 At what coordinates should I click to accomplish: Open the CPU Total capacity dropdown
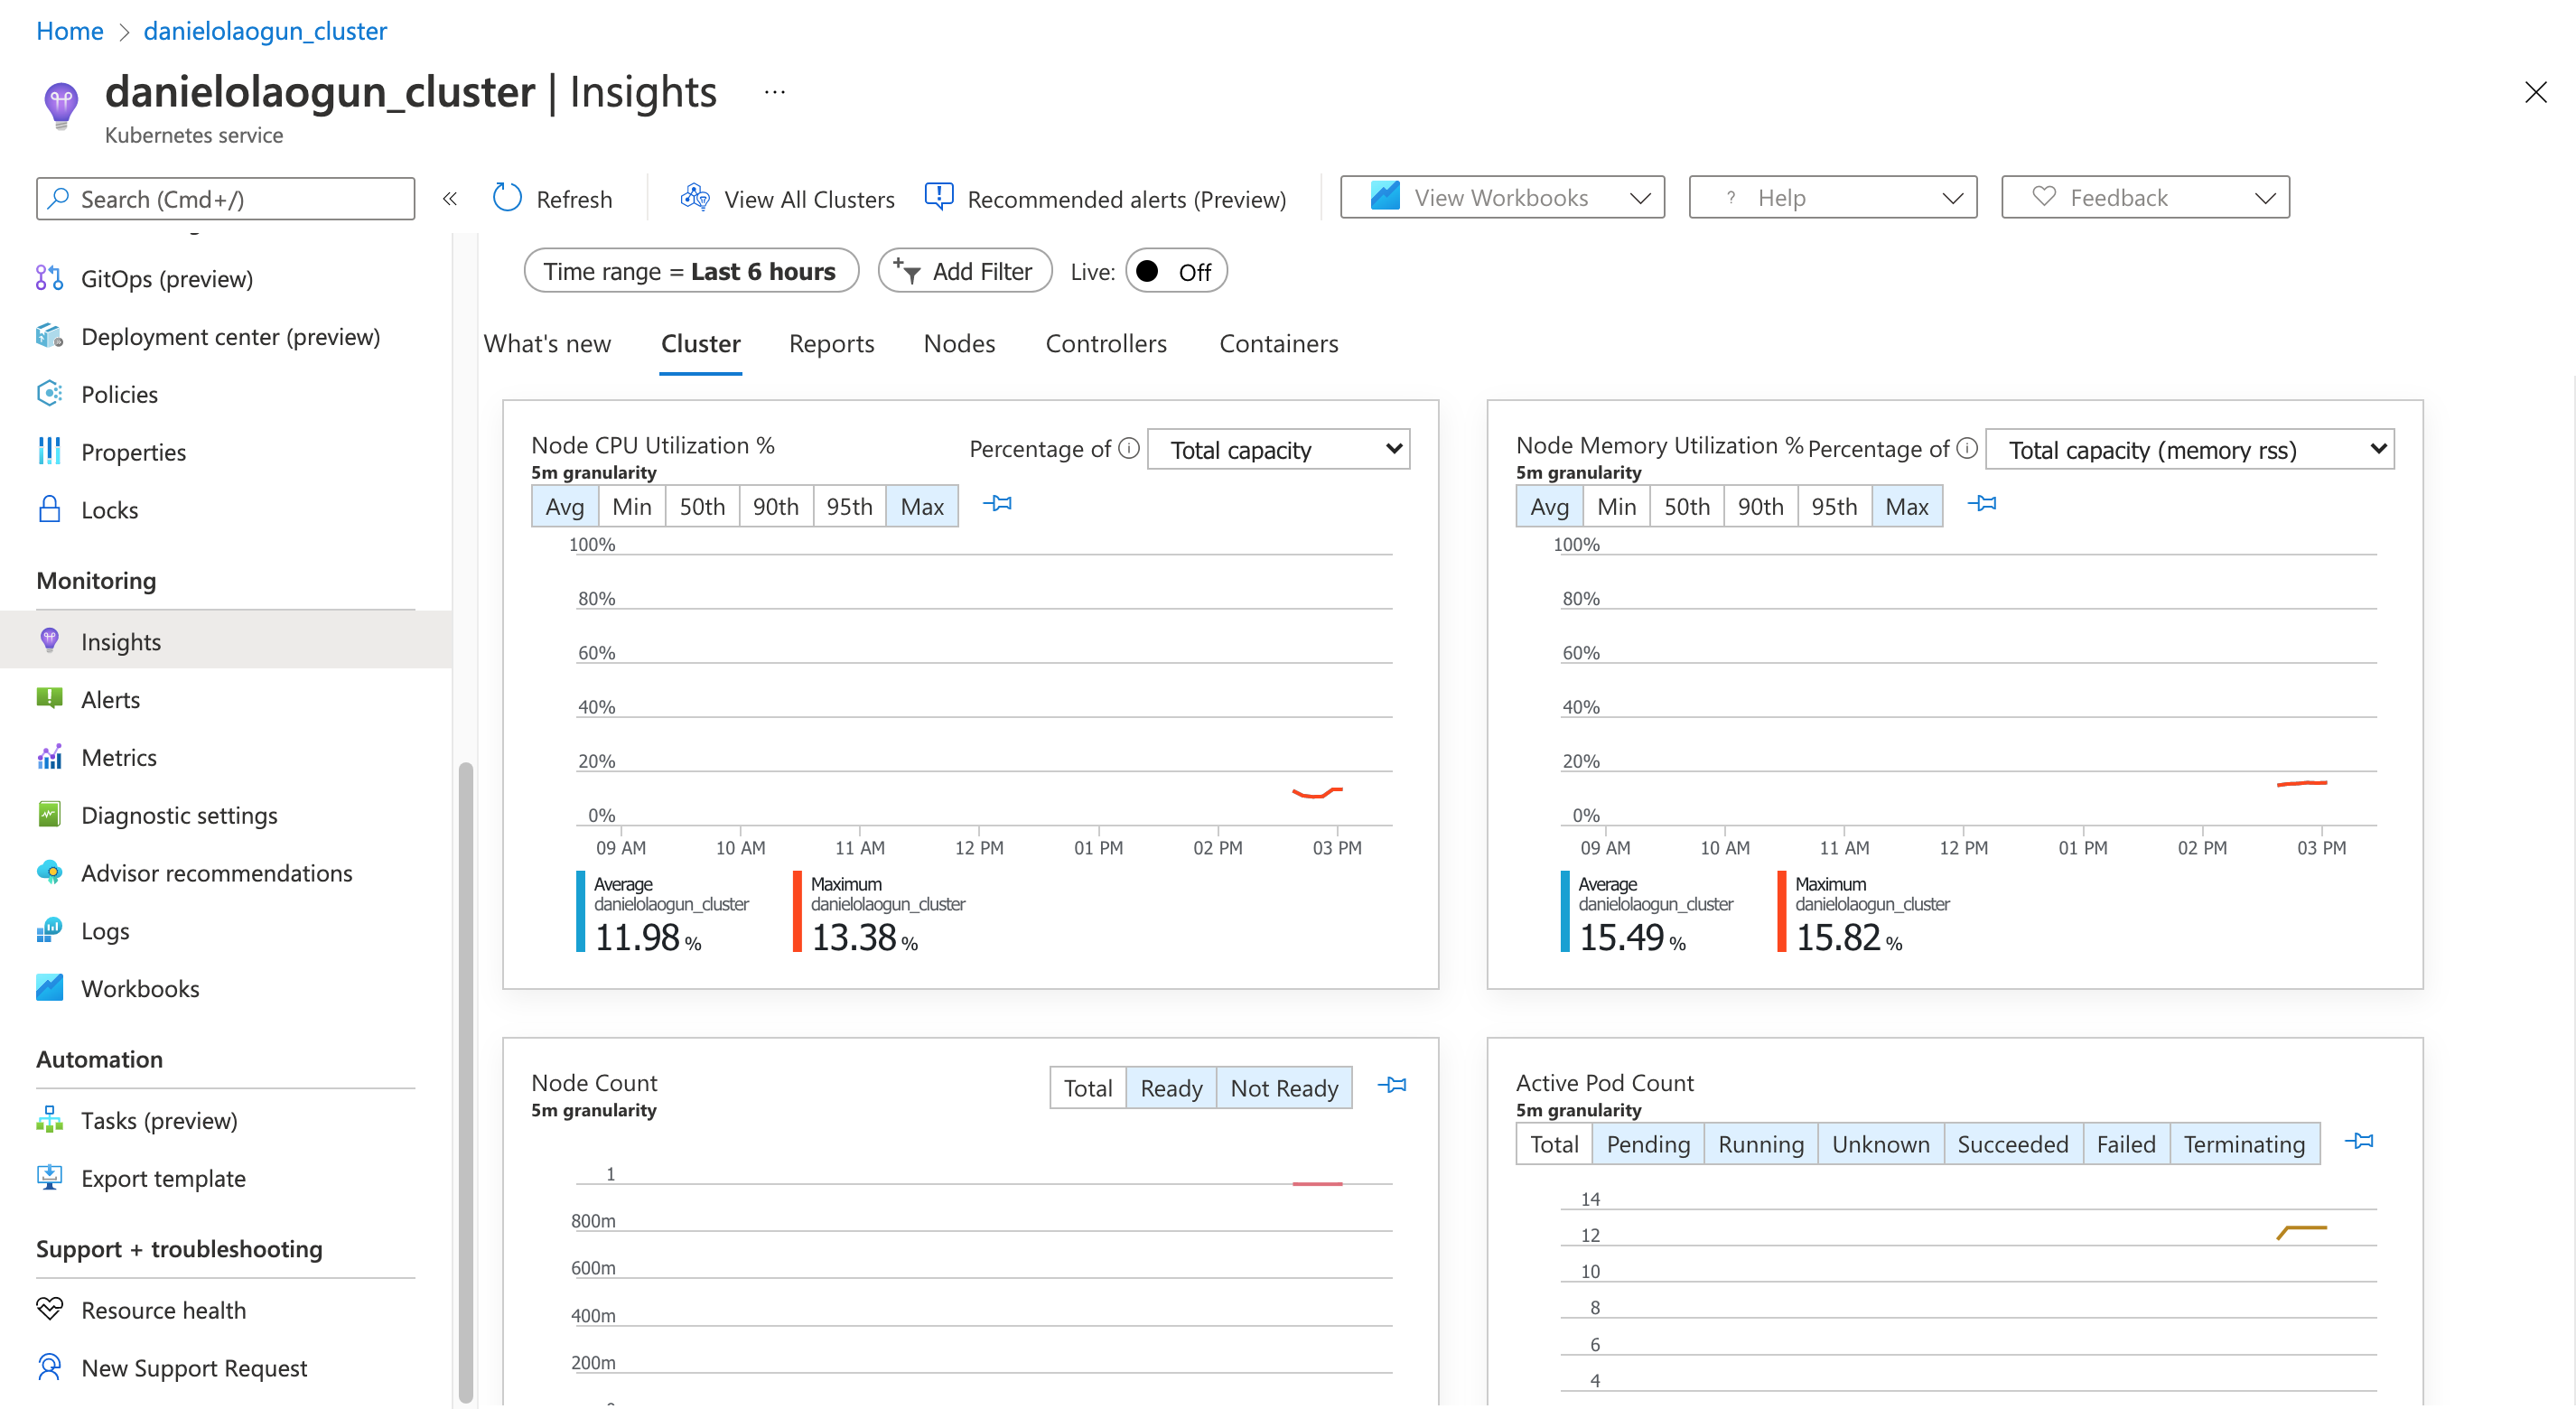tap(1278, 449)
